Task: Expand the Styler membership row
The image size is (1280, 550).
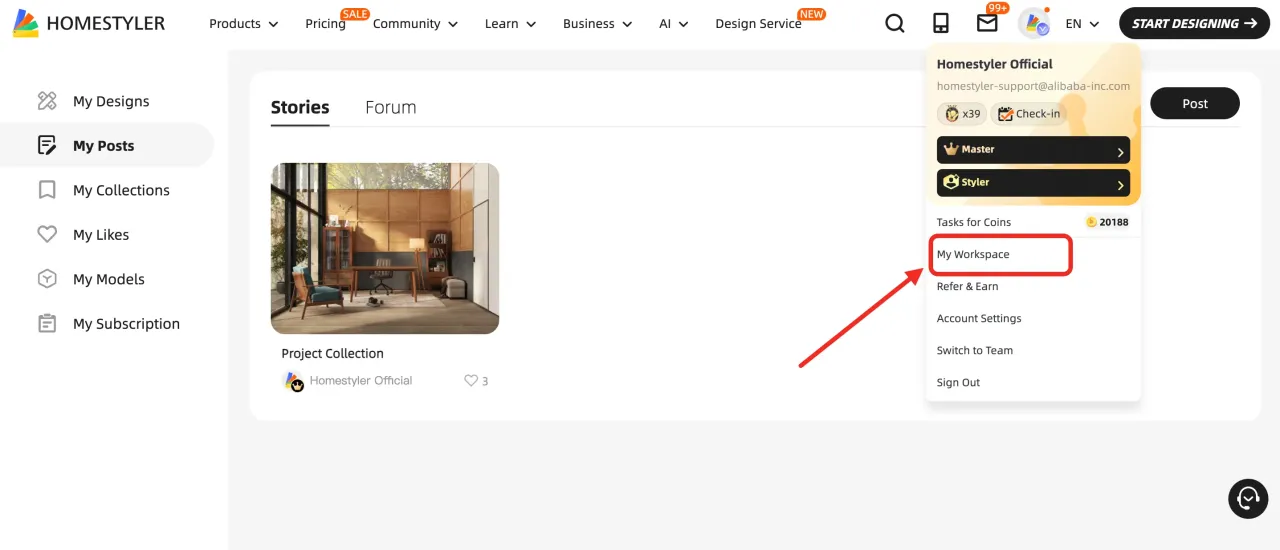Action: [x=1033, y=183]
